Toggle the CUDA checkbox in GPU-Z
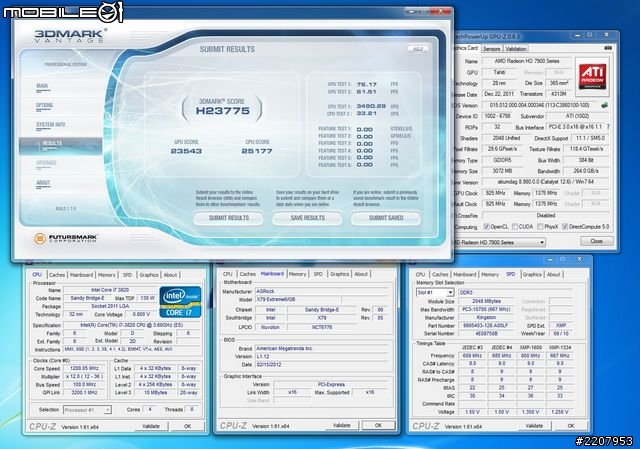Viewport: 640px width, 449px height. pos(515,227)
